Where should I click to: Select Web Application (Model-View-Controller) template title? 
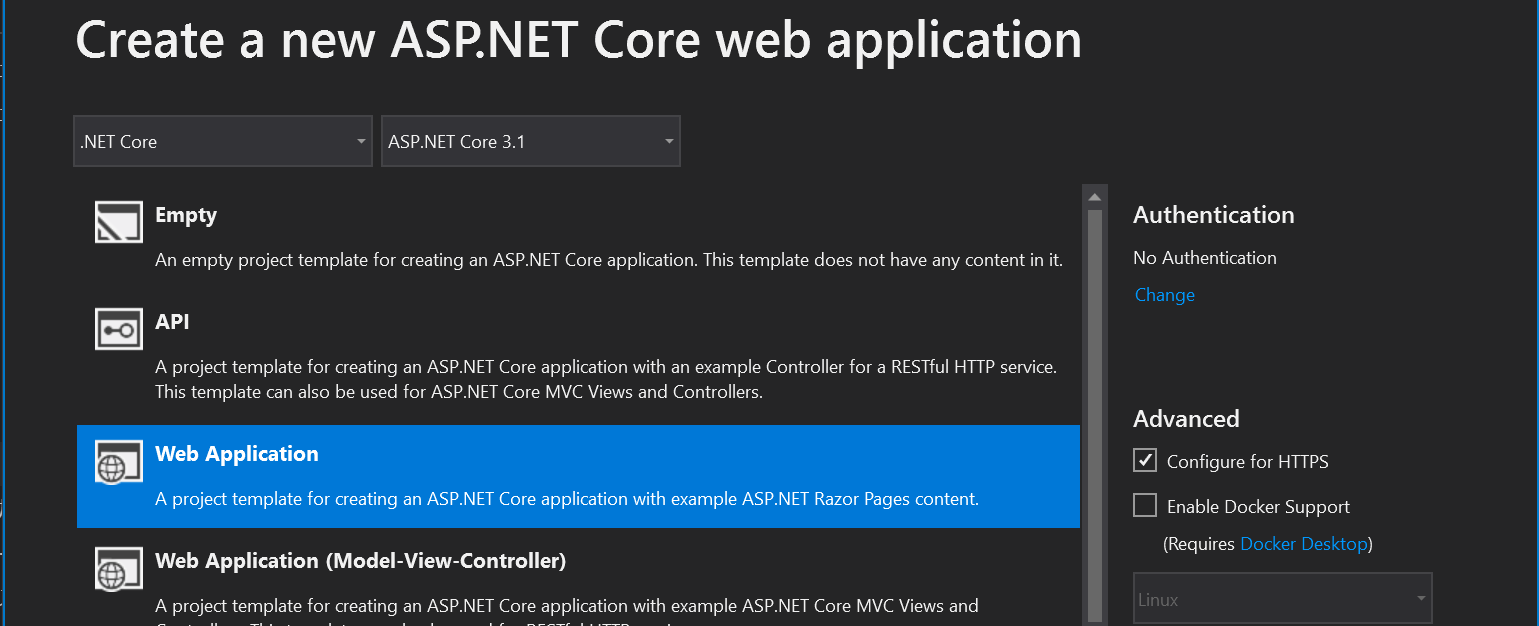361,561
